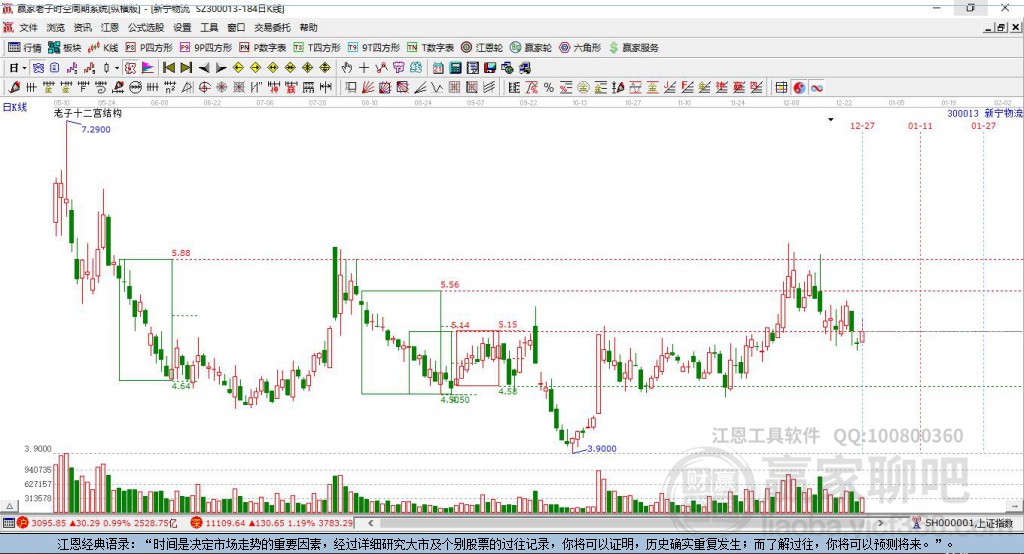This screenshot has height=554, width=1024.
Task: Open the 工具 menu
Action: point(209,27)
